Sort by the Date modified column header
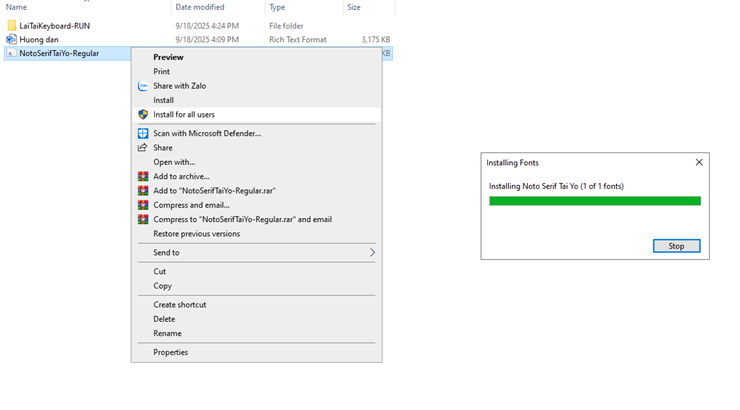This screenshot has height=410, width=740. pos(200,7)
